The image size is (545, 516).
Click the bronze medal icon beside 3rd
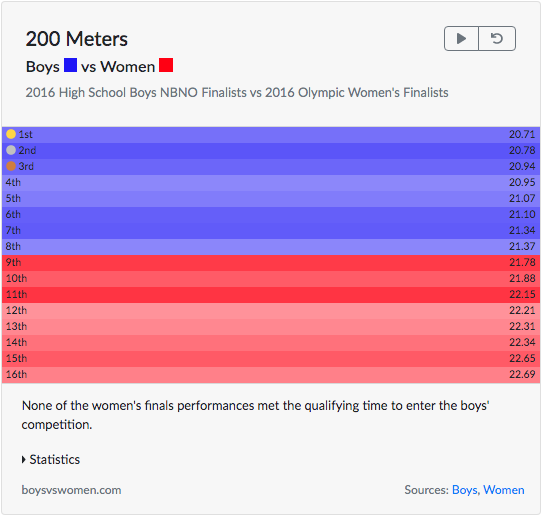point(11,166)
